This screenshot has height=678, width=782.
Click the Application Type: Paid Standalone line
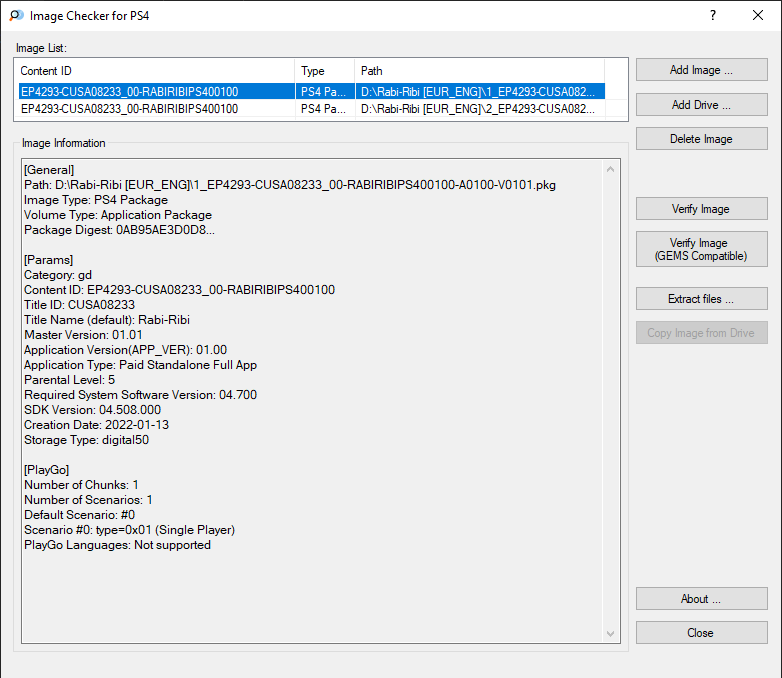[141, 365]
